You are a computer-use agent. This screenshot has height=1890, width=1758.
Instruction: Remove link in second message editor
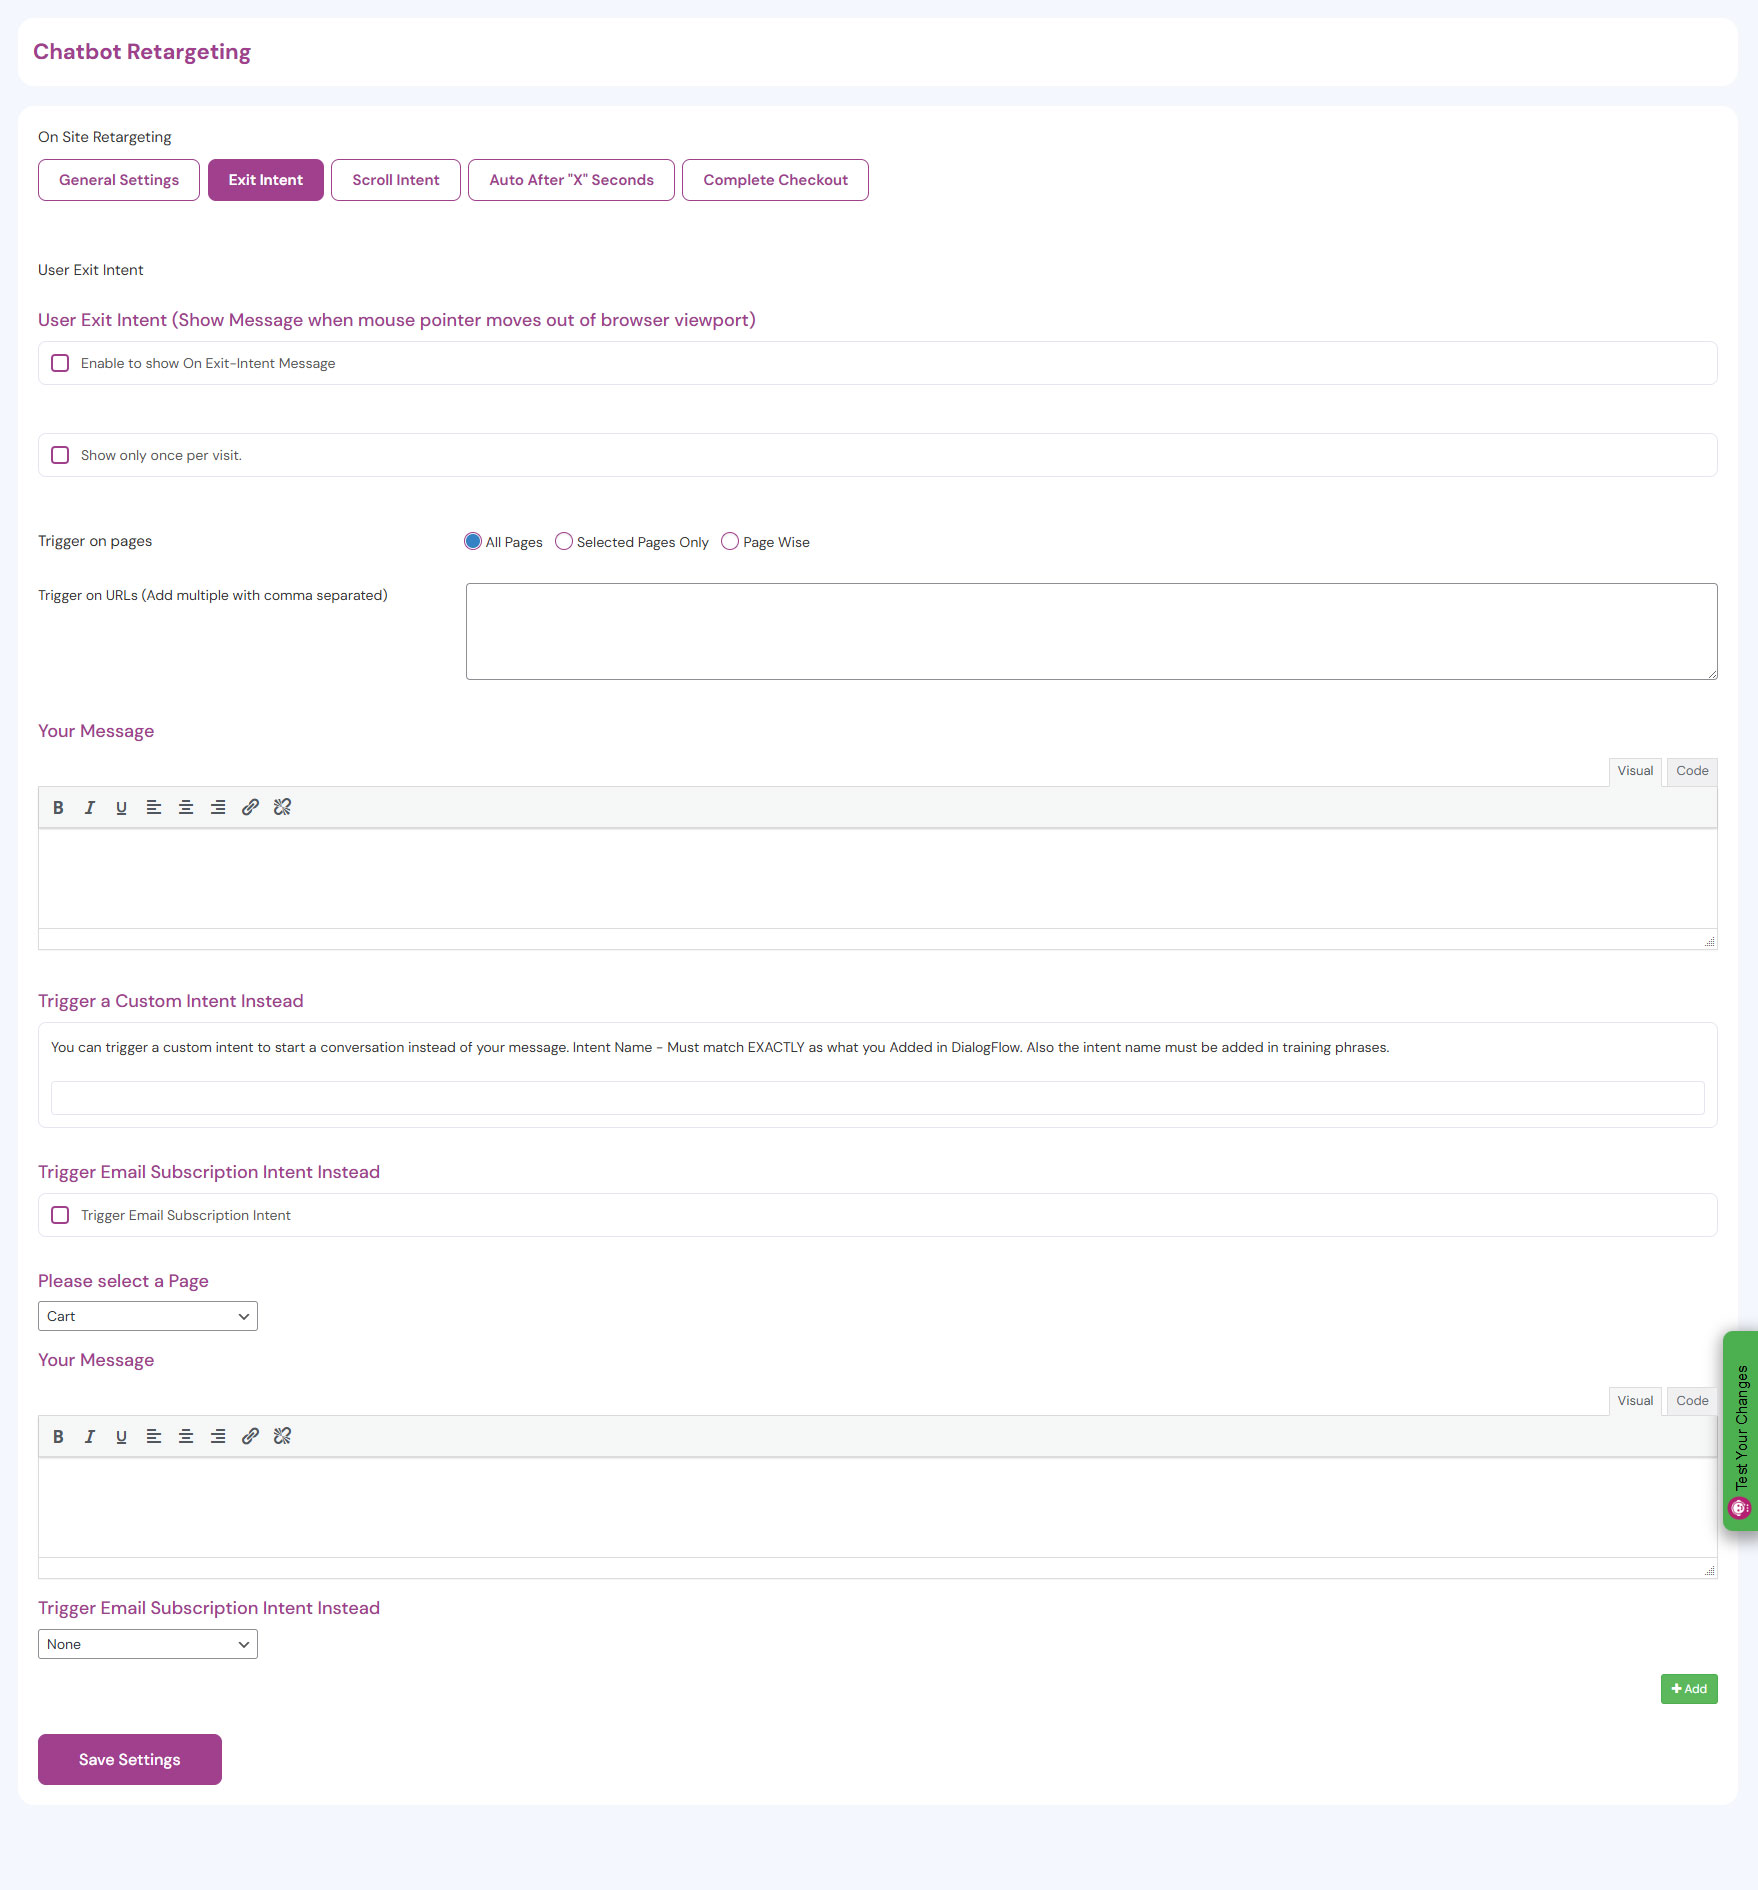[282, 1437]
